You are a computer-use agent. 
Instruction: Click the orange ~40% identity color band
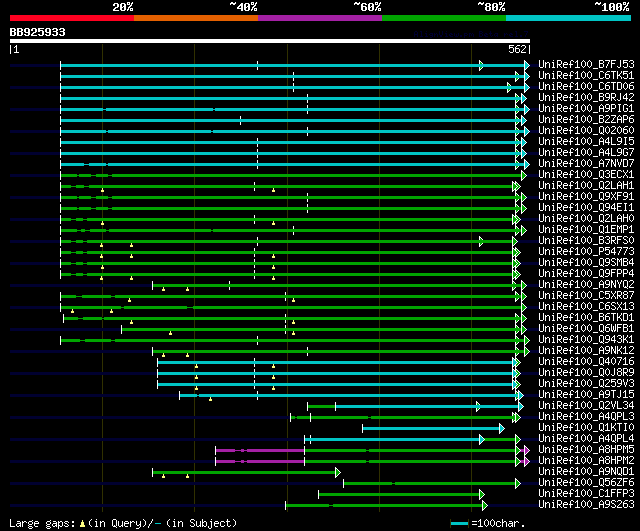click(196, 18)
